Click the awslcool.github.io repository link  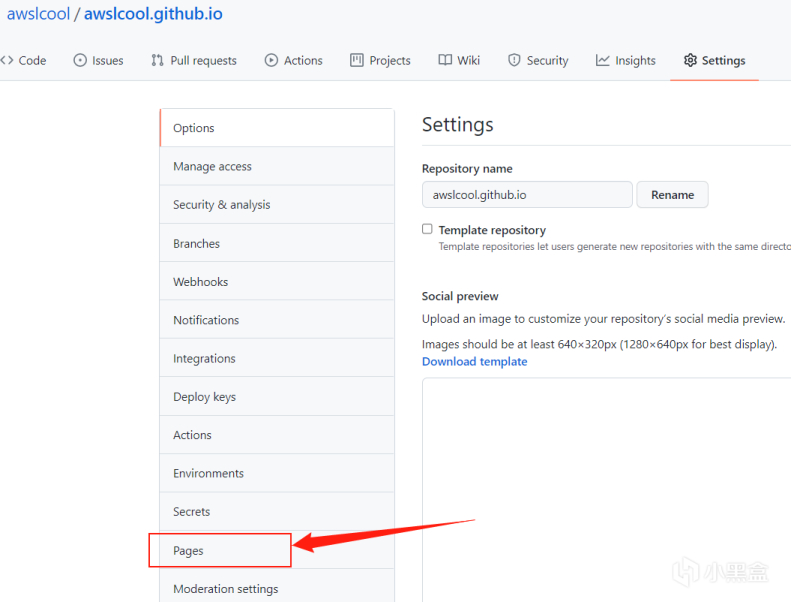153,14
